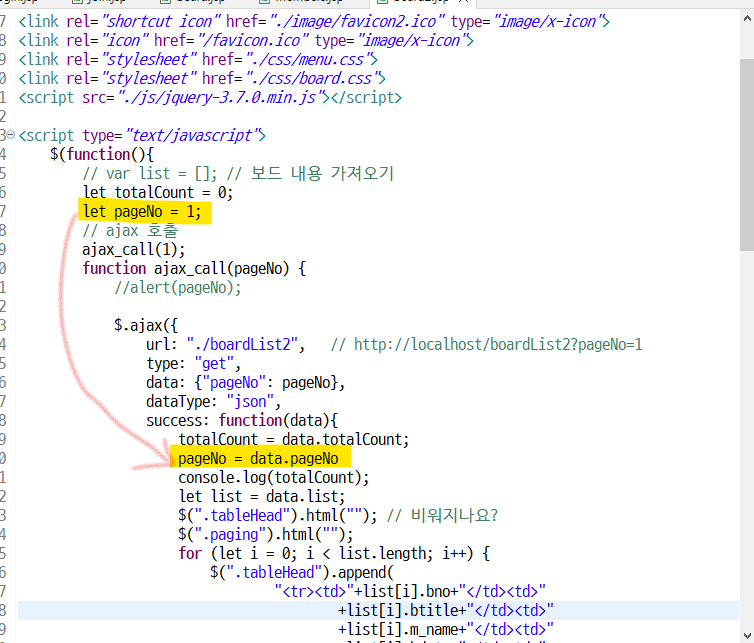Screen dimensions: 754x643
Task: Click comment '// var list = [];'
Action: (150, 174)
